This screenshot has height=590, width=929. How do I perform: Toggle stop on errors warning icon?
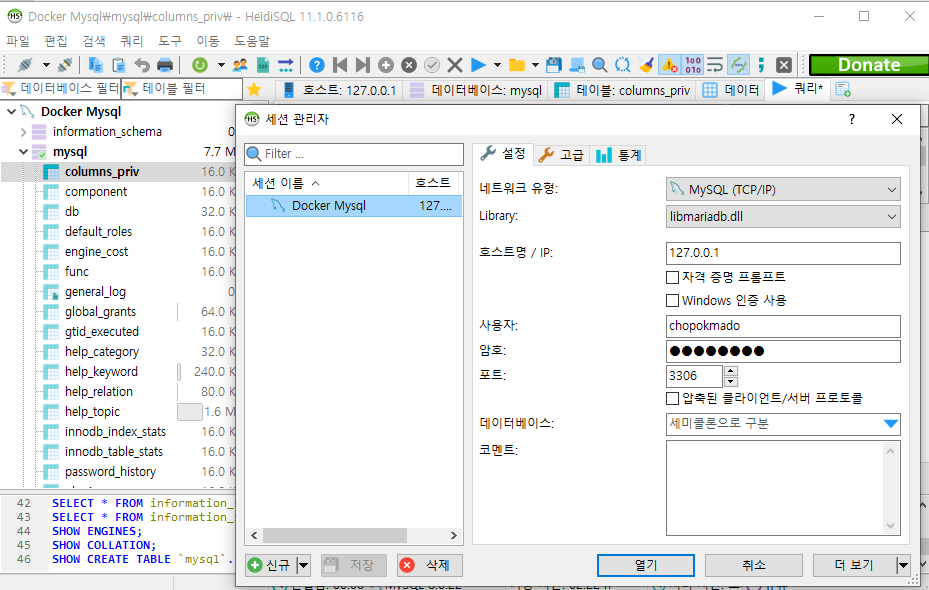[x=669, y=65]
